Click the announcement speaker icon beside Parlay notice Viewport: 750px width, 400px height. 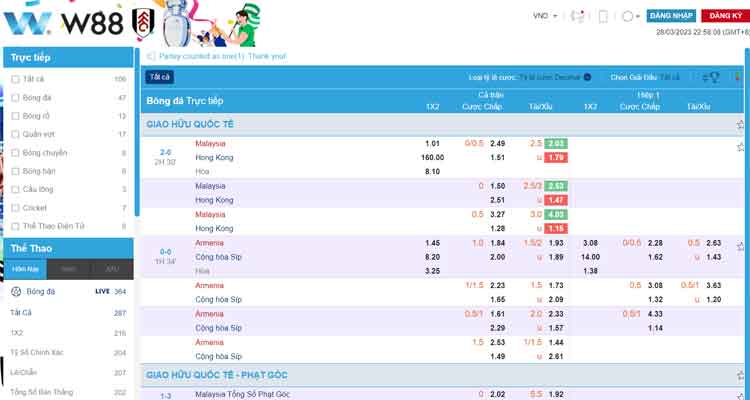click(151, 56)
